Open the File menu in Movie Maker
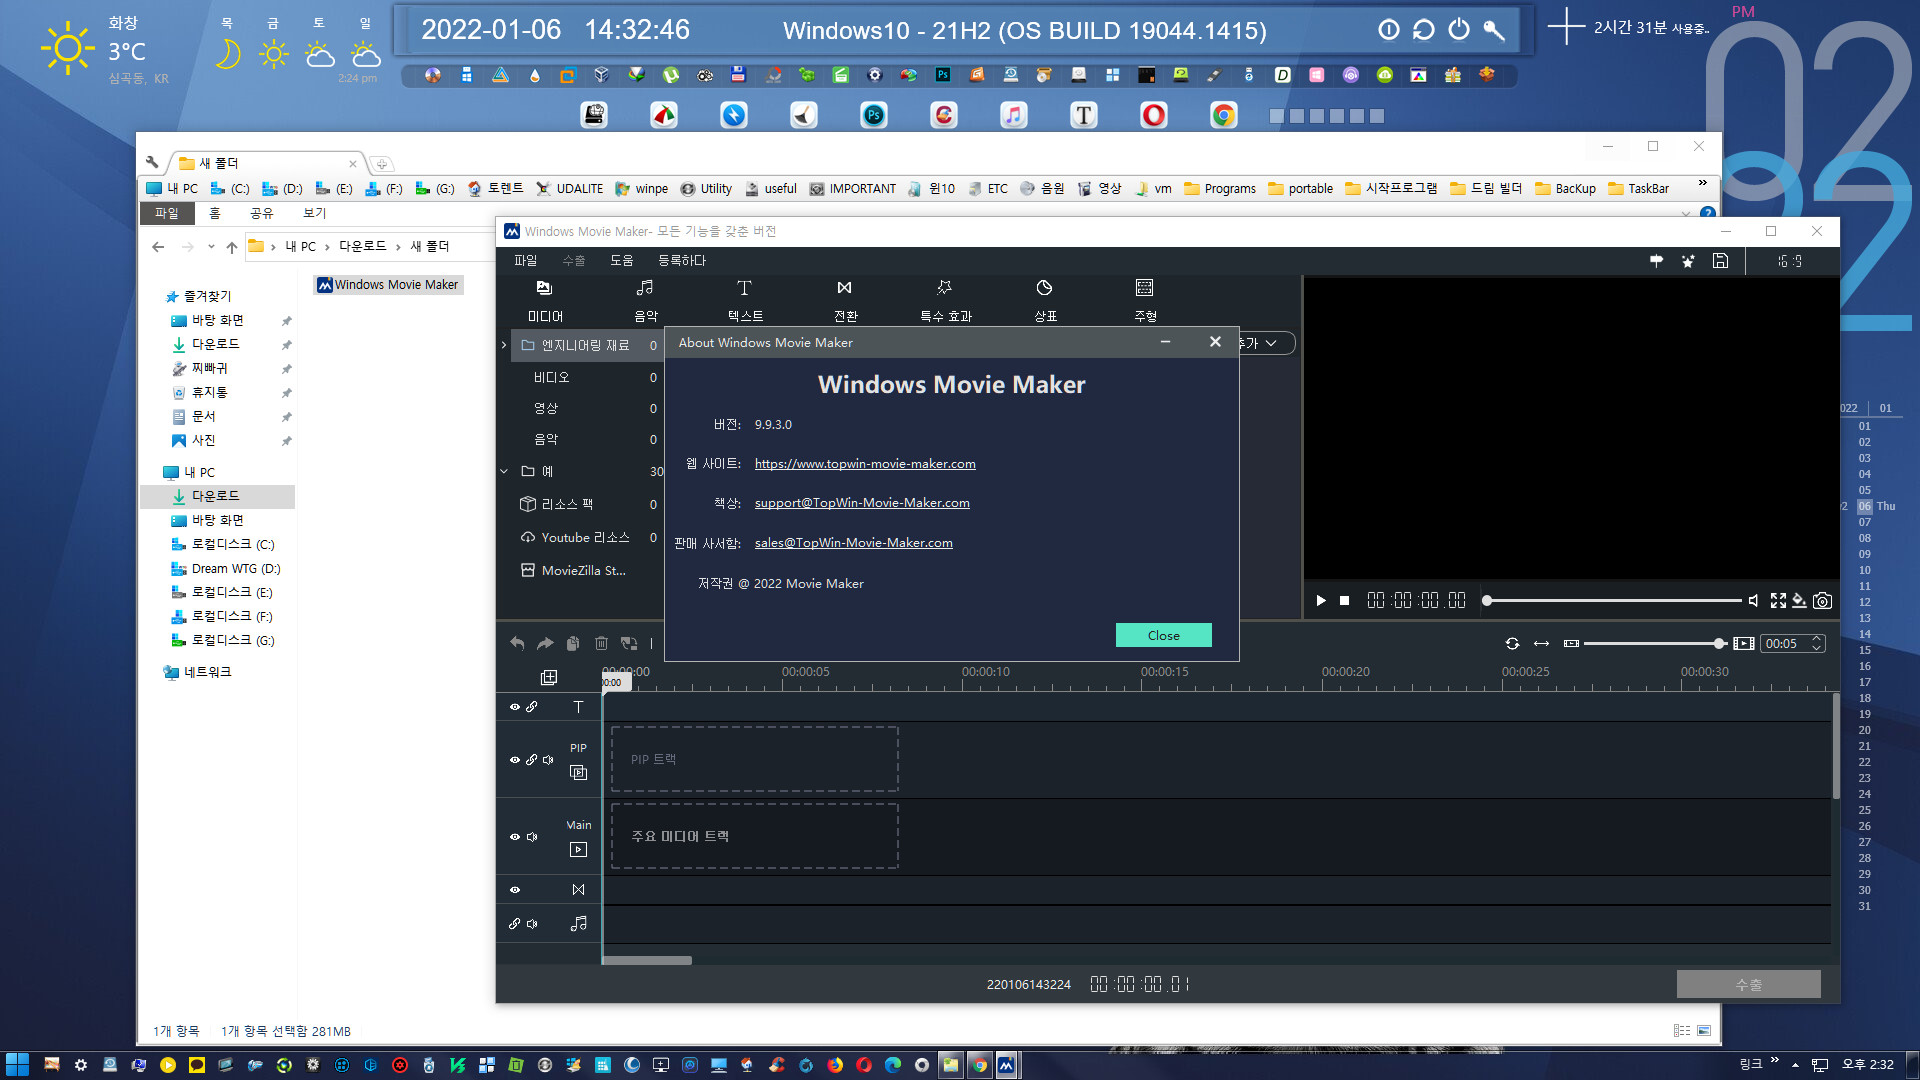Viewport: 1920px width, 1080px height. [x=525, y=261]
